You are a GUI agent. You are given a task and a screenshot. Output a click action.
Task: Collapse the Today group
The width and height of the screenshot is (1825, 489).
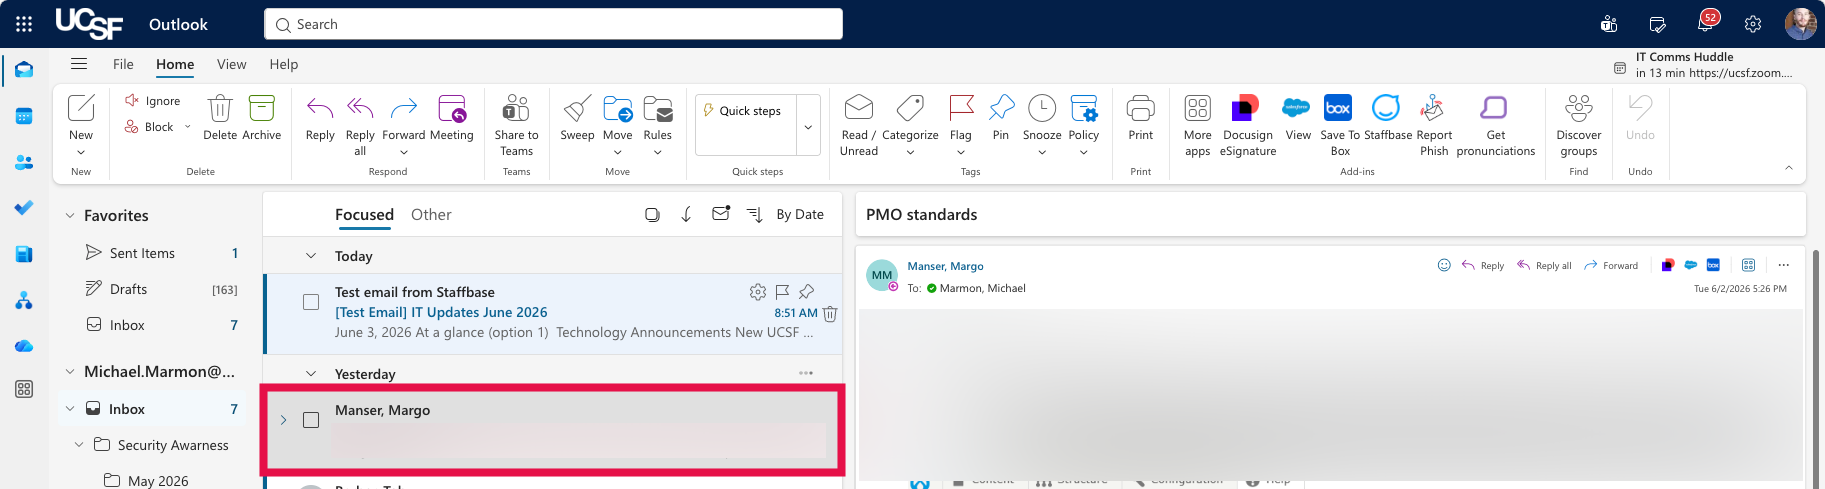pos(311,256)
